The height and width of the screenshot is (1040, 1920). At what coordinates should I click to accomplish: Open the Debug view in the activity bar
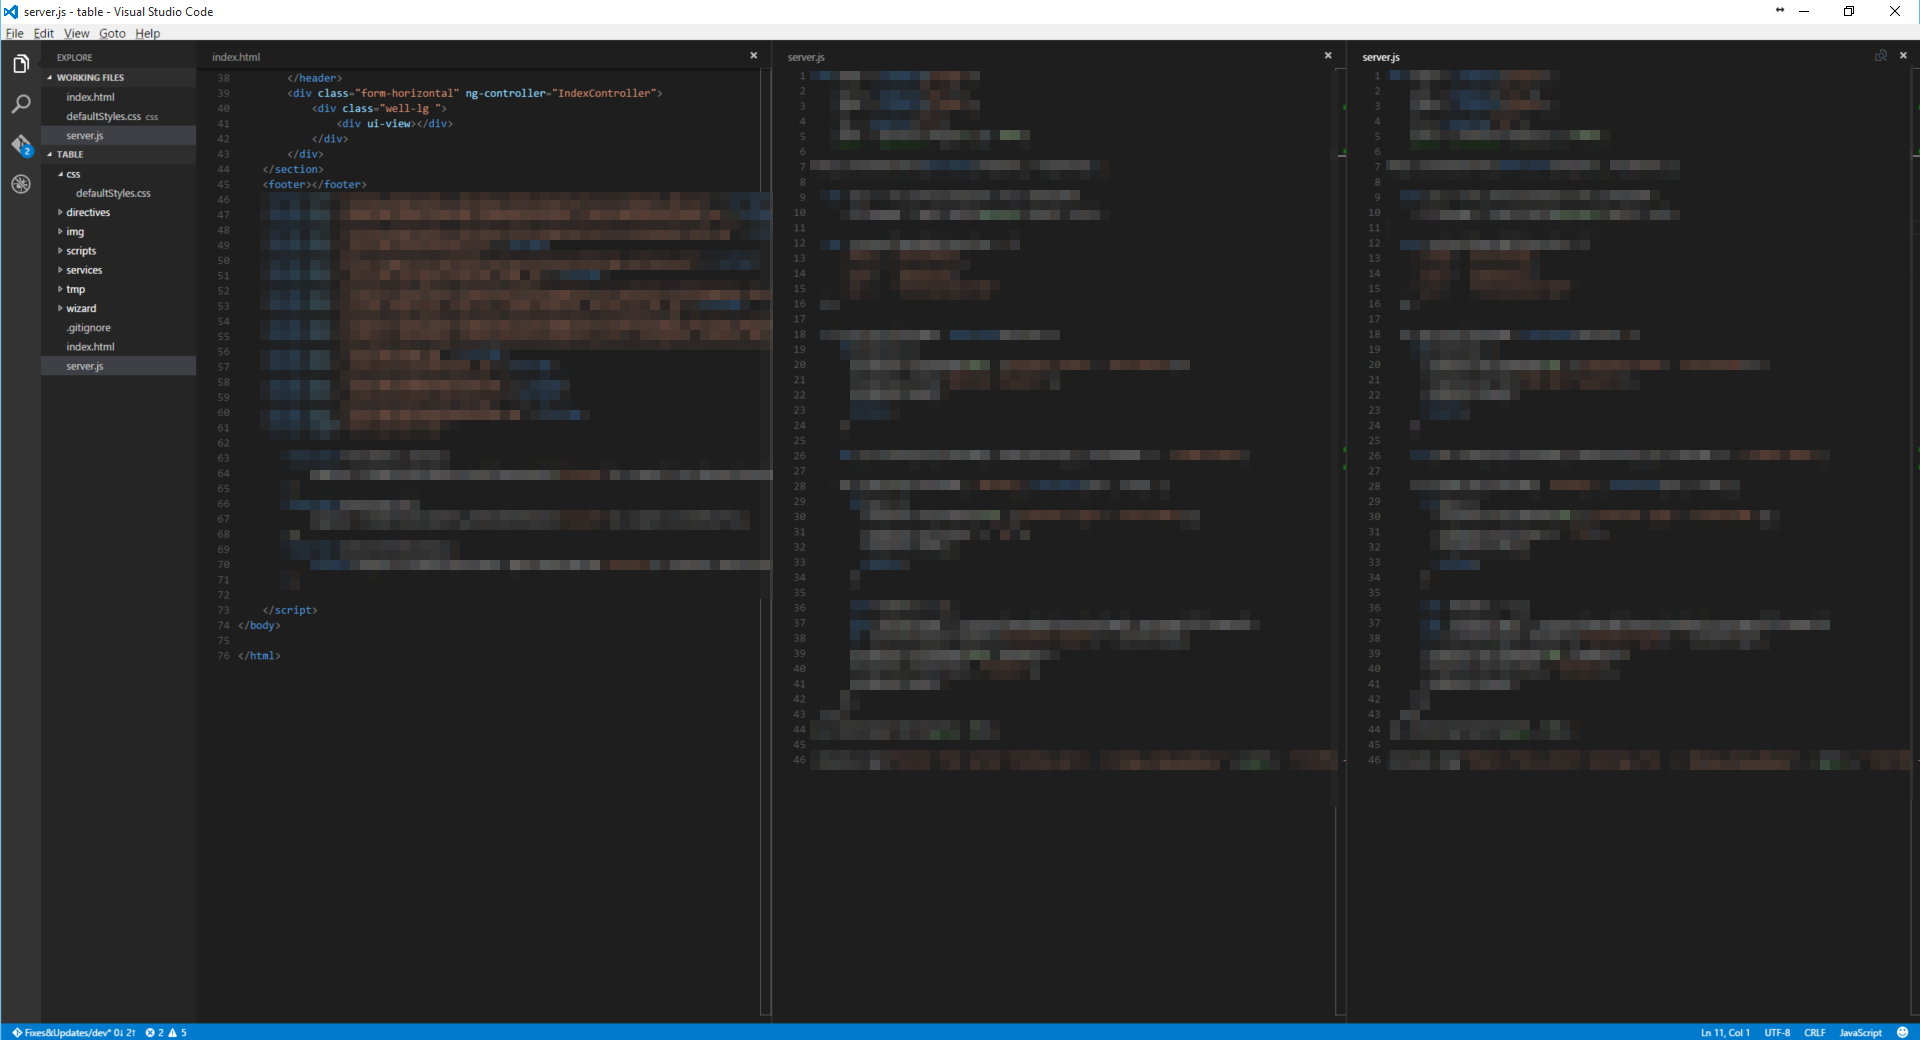21,184
